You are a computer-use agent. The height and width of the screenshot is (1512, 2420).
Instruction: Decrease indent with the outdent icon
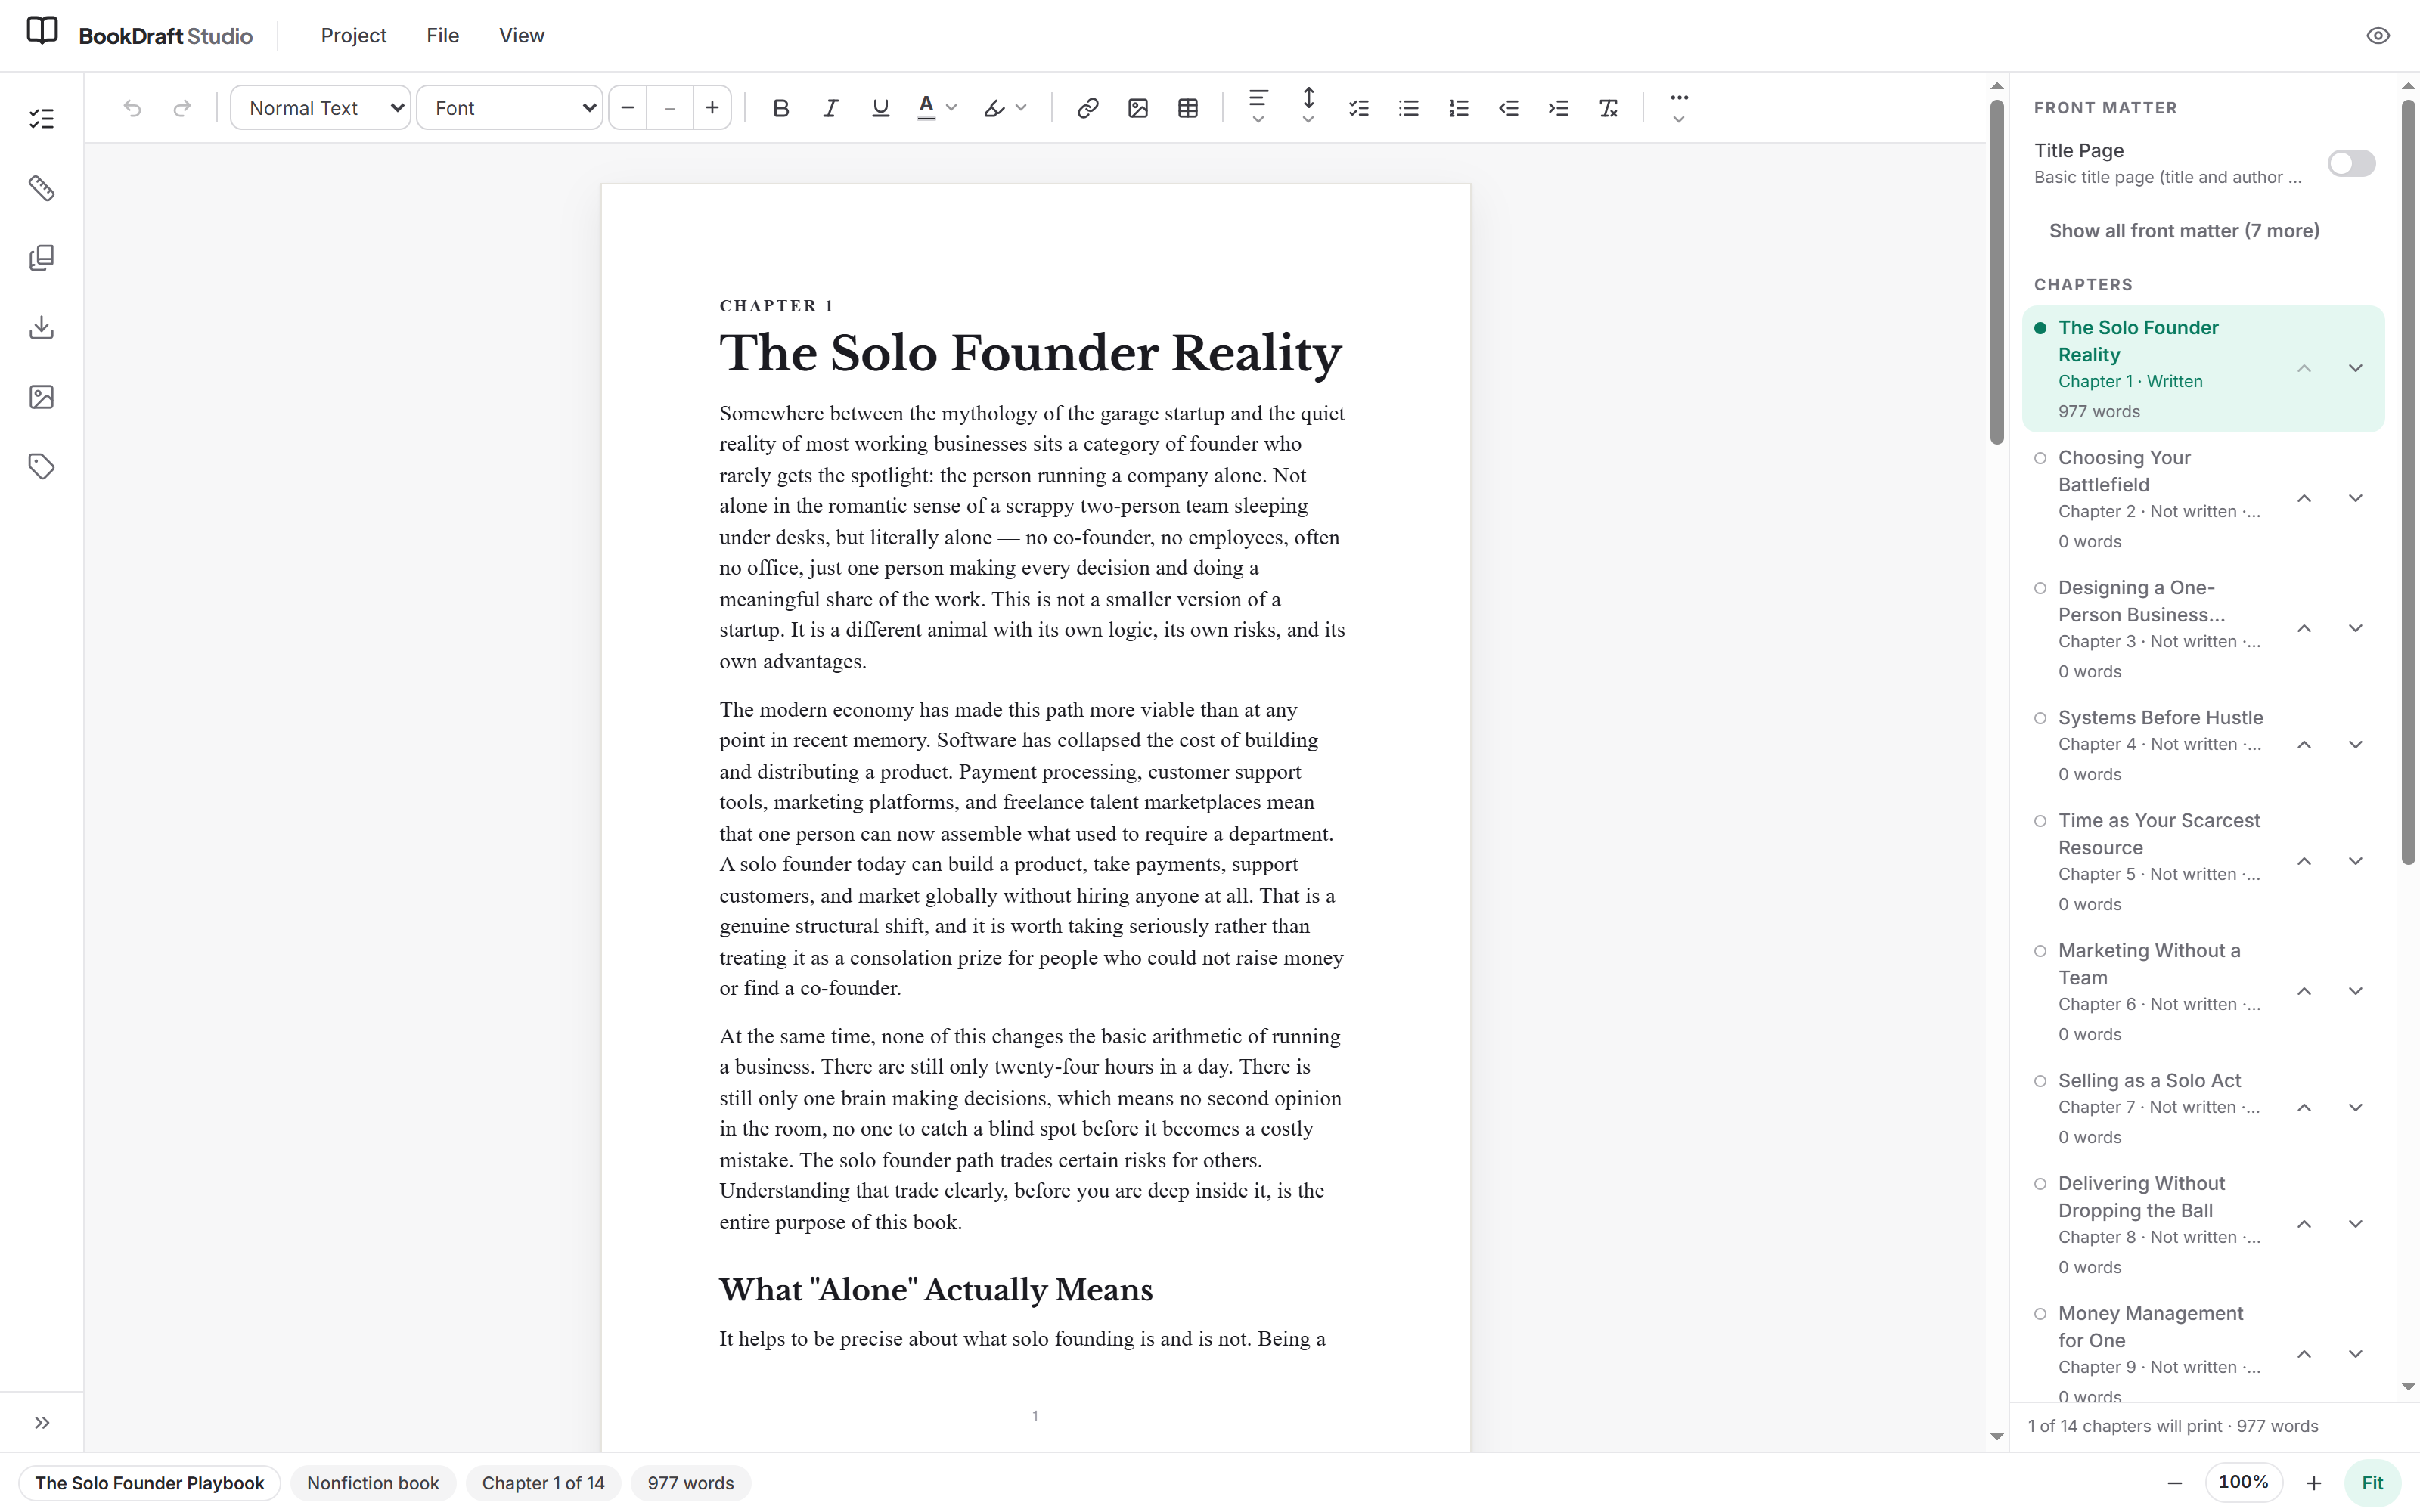coord(1508,108)
